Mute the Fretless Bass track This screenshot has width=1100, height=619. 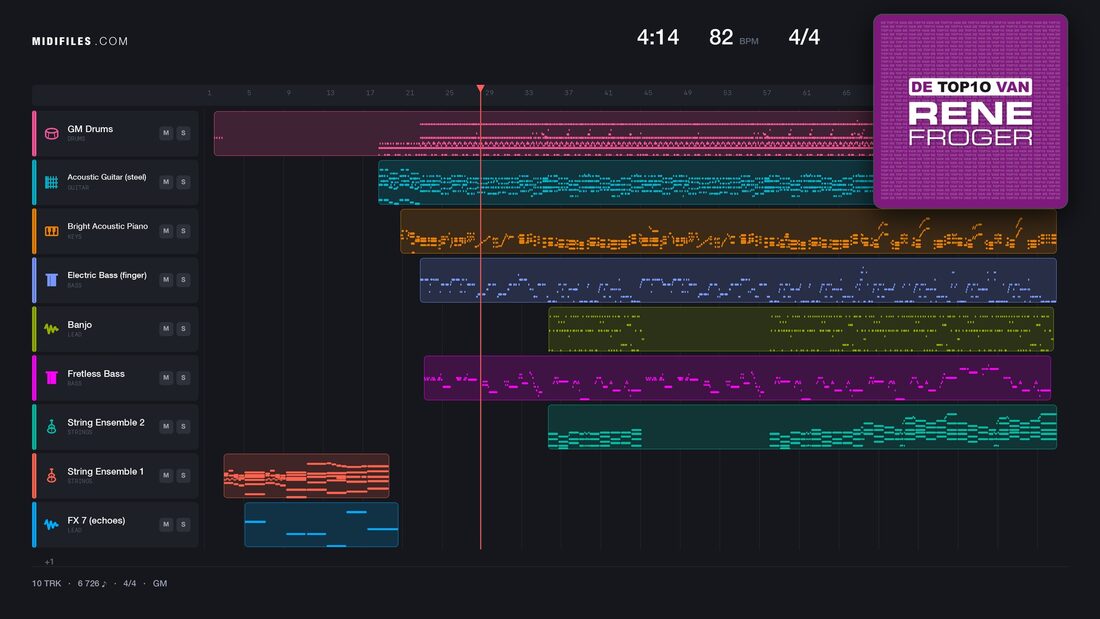(166, 378)
